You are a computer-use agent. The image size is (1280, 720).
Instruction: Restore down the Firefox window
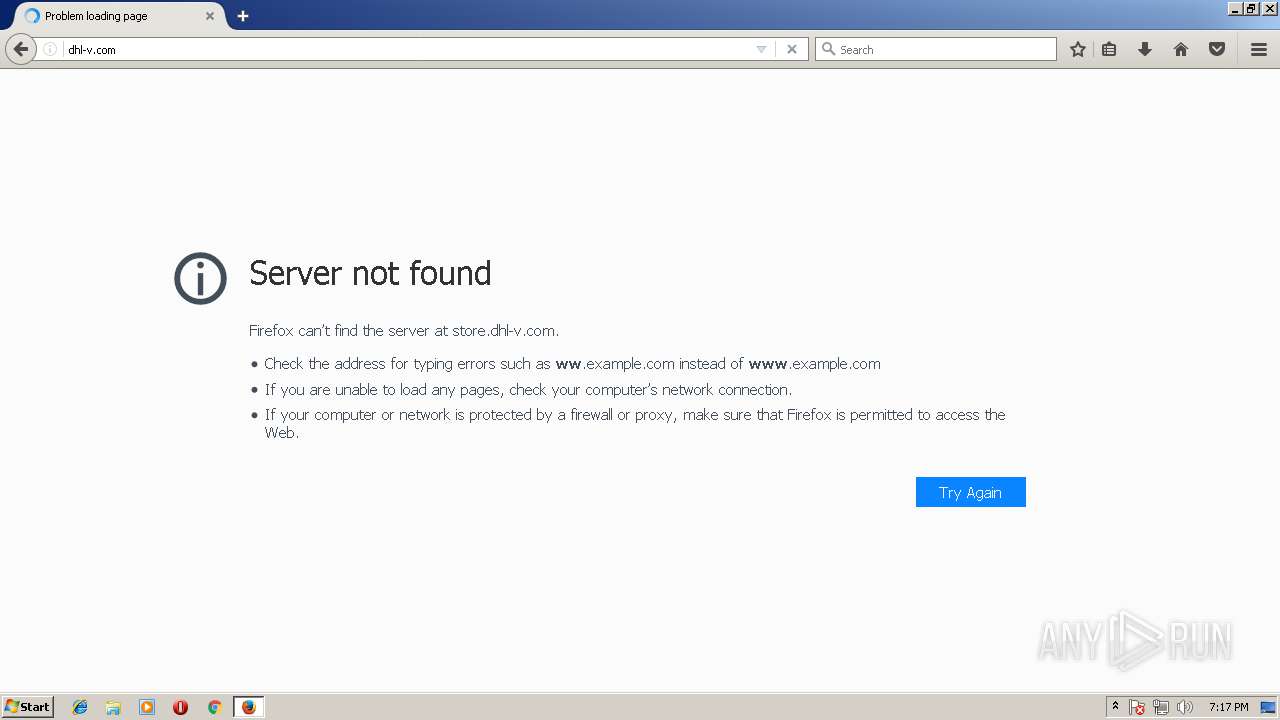click(x=1251, y=8)
